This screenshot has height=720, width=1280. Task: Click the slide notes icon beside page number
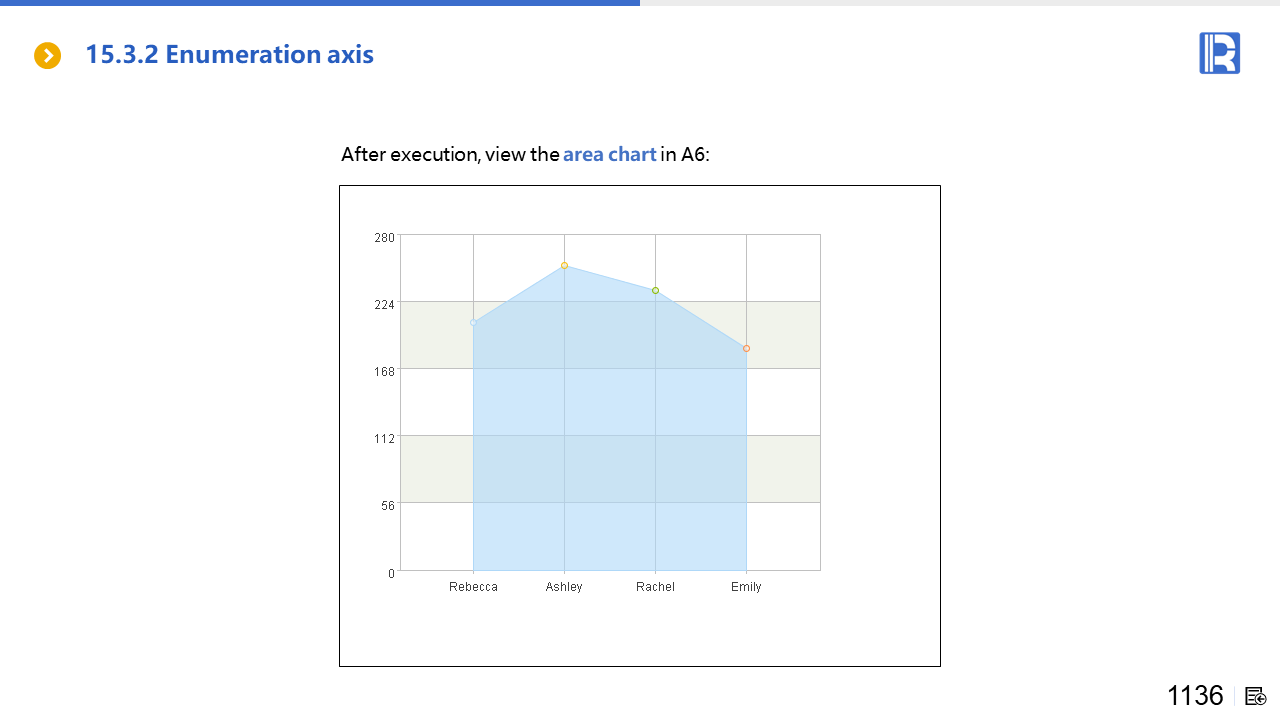coord(1256,696)
